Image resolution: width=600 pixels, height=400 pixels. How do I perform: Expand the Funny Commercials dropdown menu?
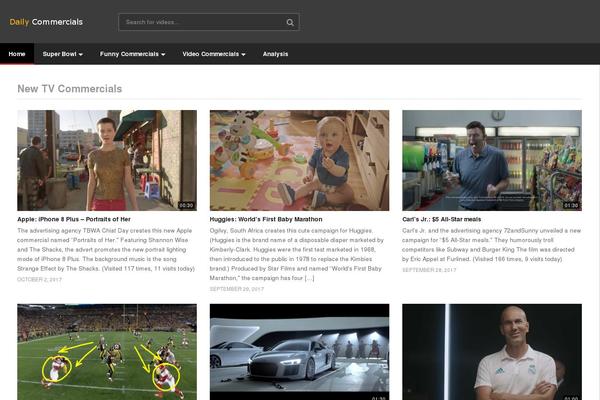[x=132, y=54]
